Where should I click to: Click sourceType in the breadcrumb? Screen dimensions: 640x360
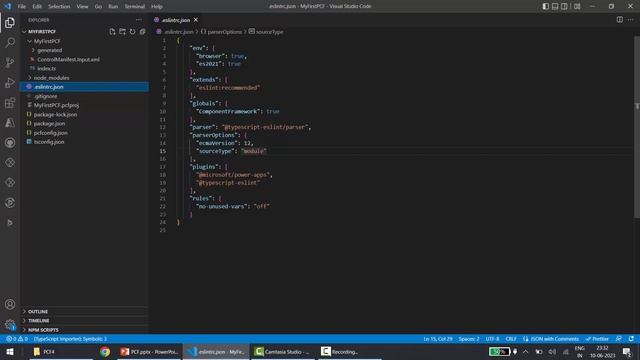click(269, 31)
